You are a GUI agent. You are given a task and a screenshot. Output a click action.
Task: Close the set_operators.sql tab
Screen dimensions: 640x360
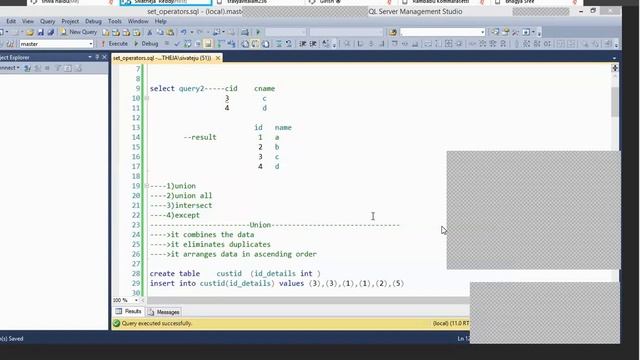(x=218, y=58)
